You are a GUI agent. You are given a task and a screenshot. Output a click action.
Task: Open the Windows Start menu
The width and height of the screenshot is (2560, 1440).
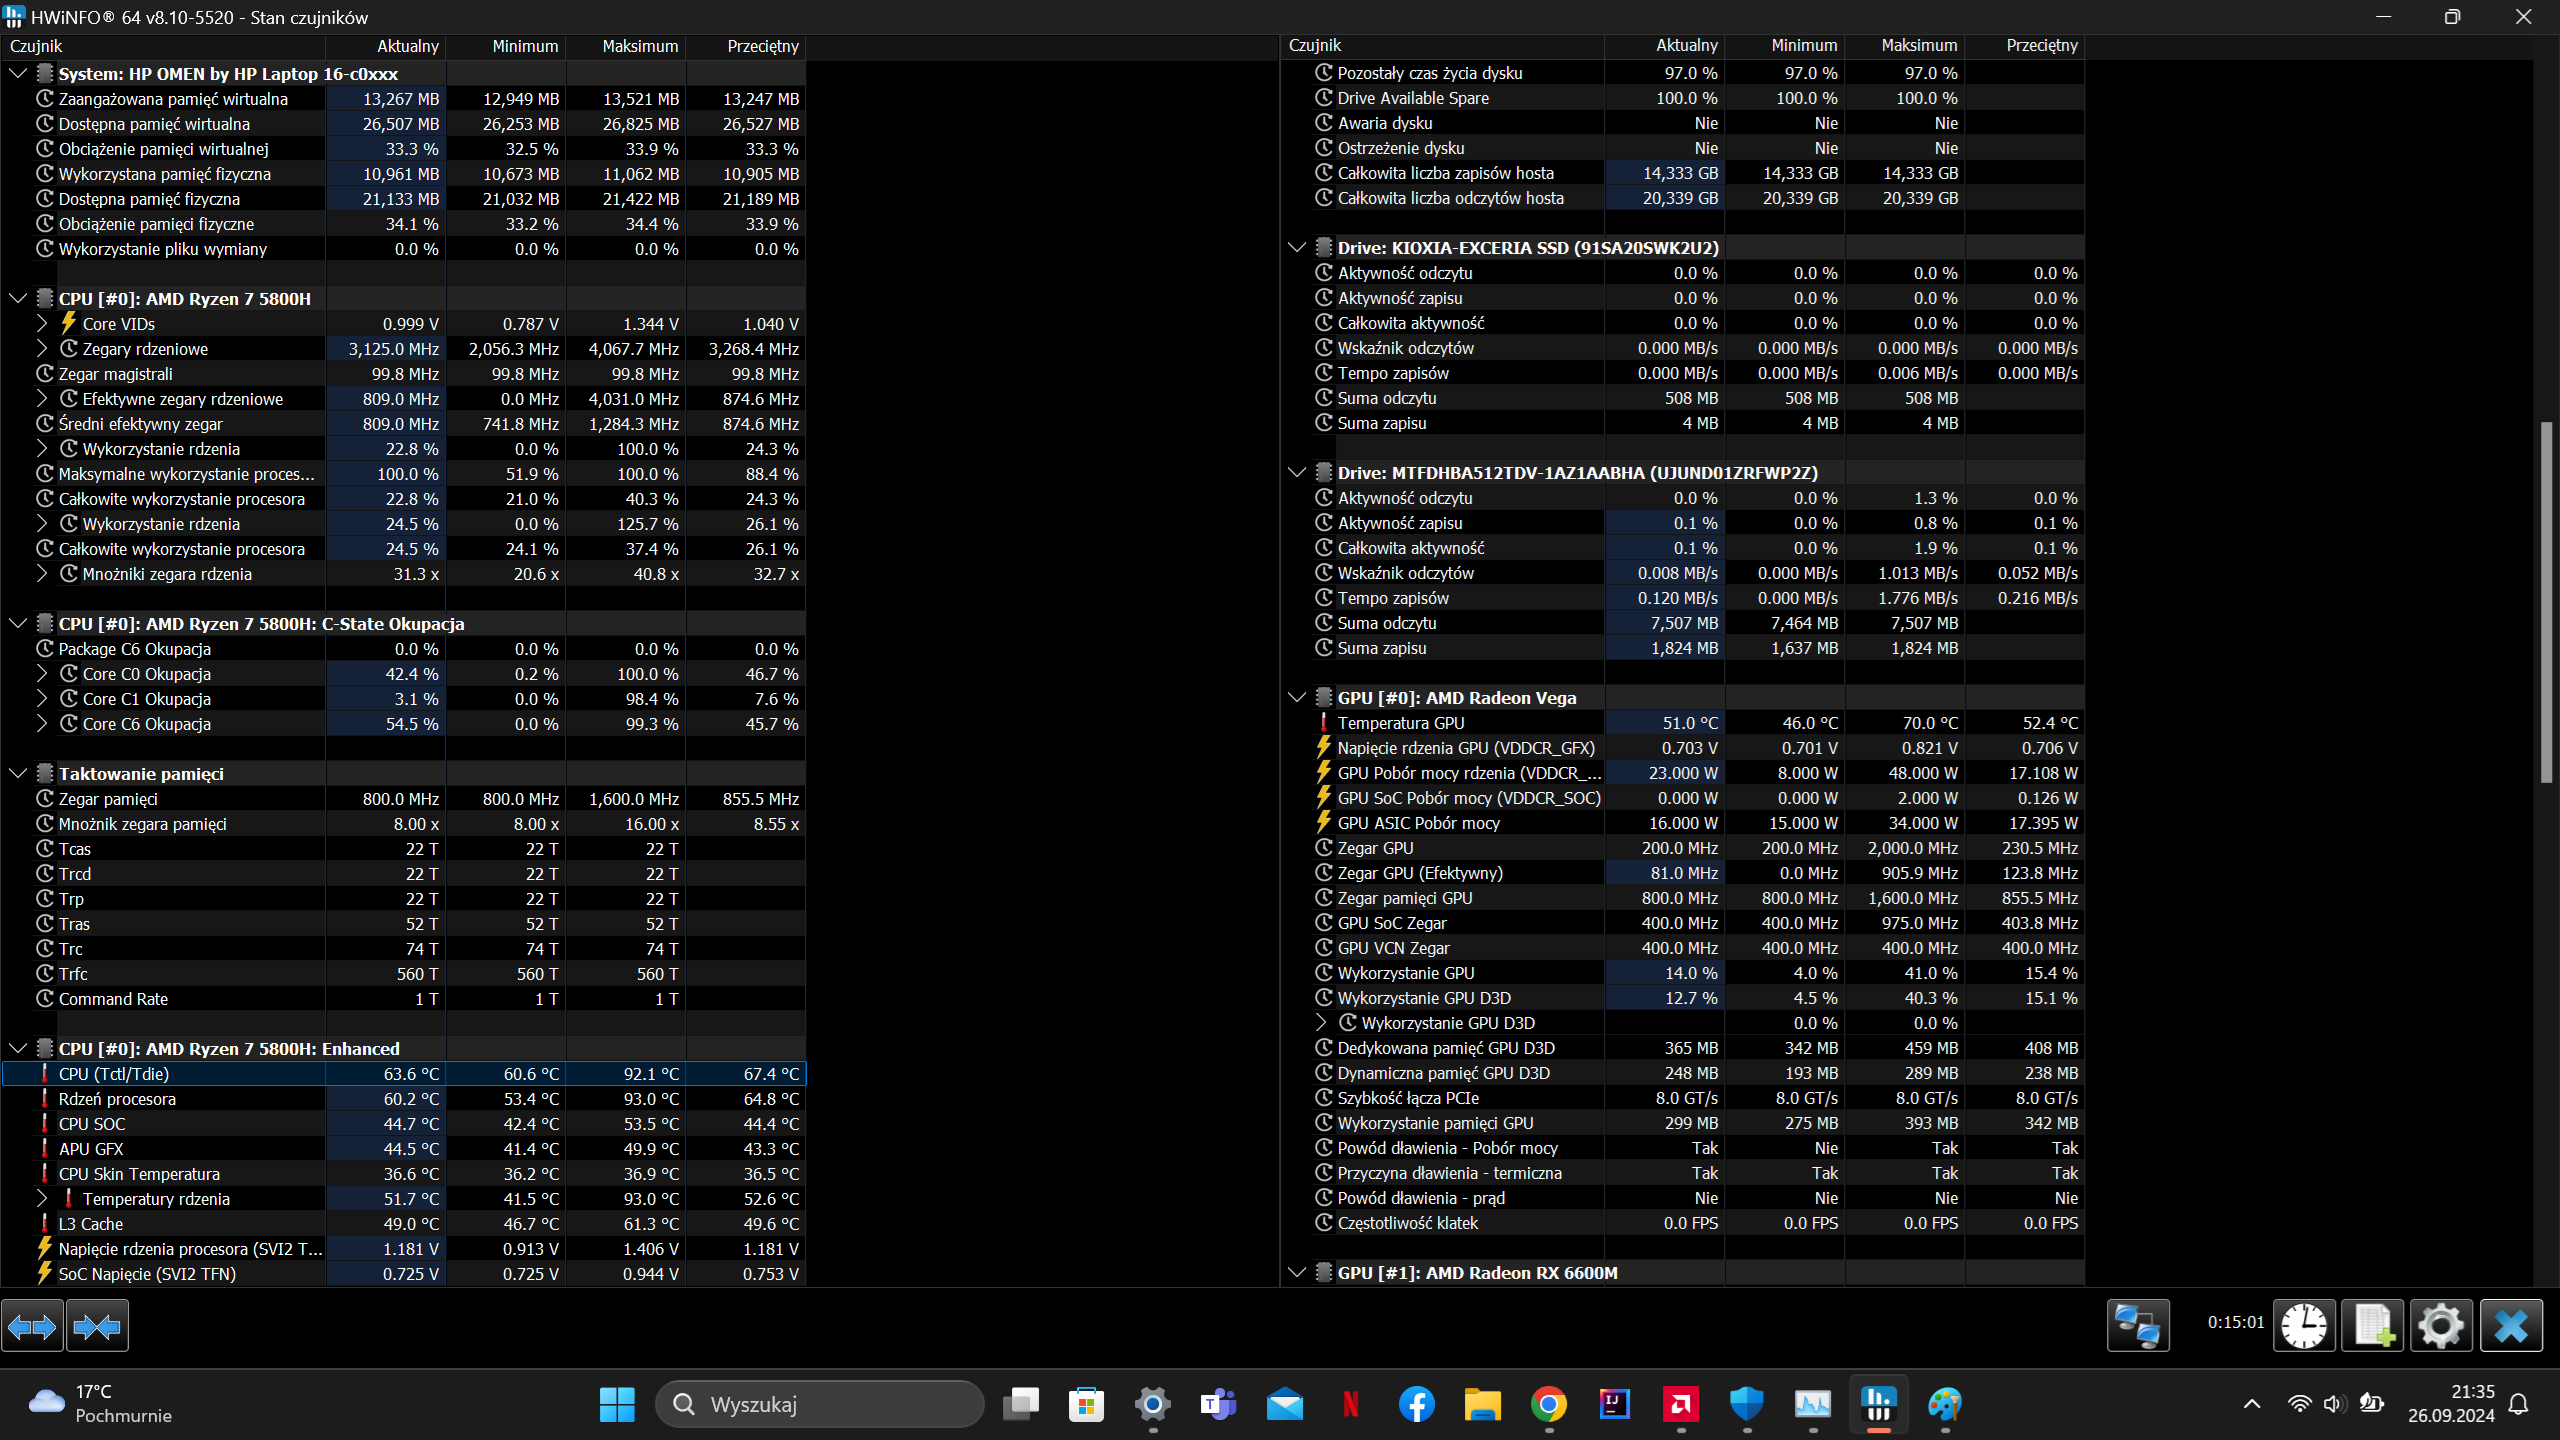coord(617,1404)
